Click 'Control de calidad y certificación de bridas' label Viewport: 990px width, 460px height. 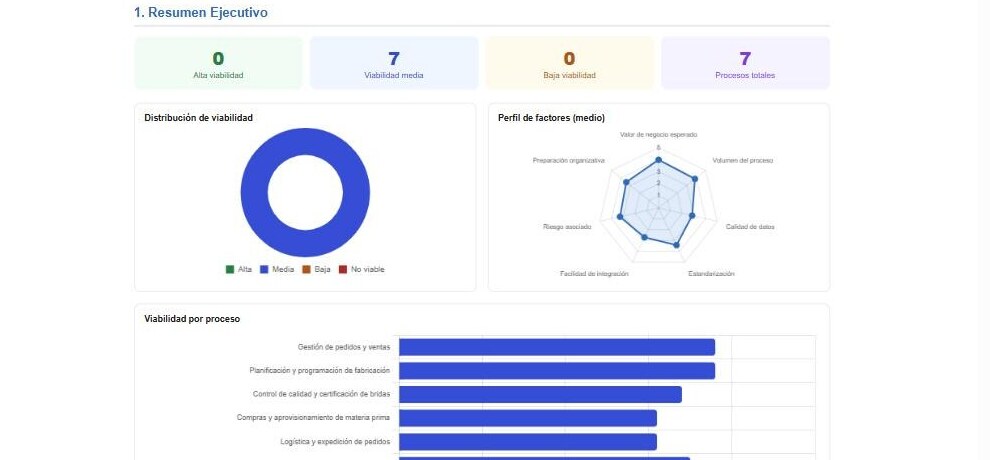[321, 394]
